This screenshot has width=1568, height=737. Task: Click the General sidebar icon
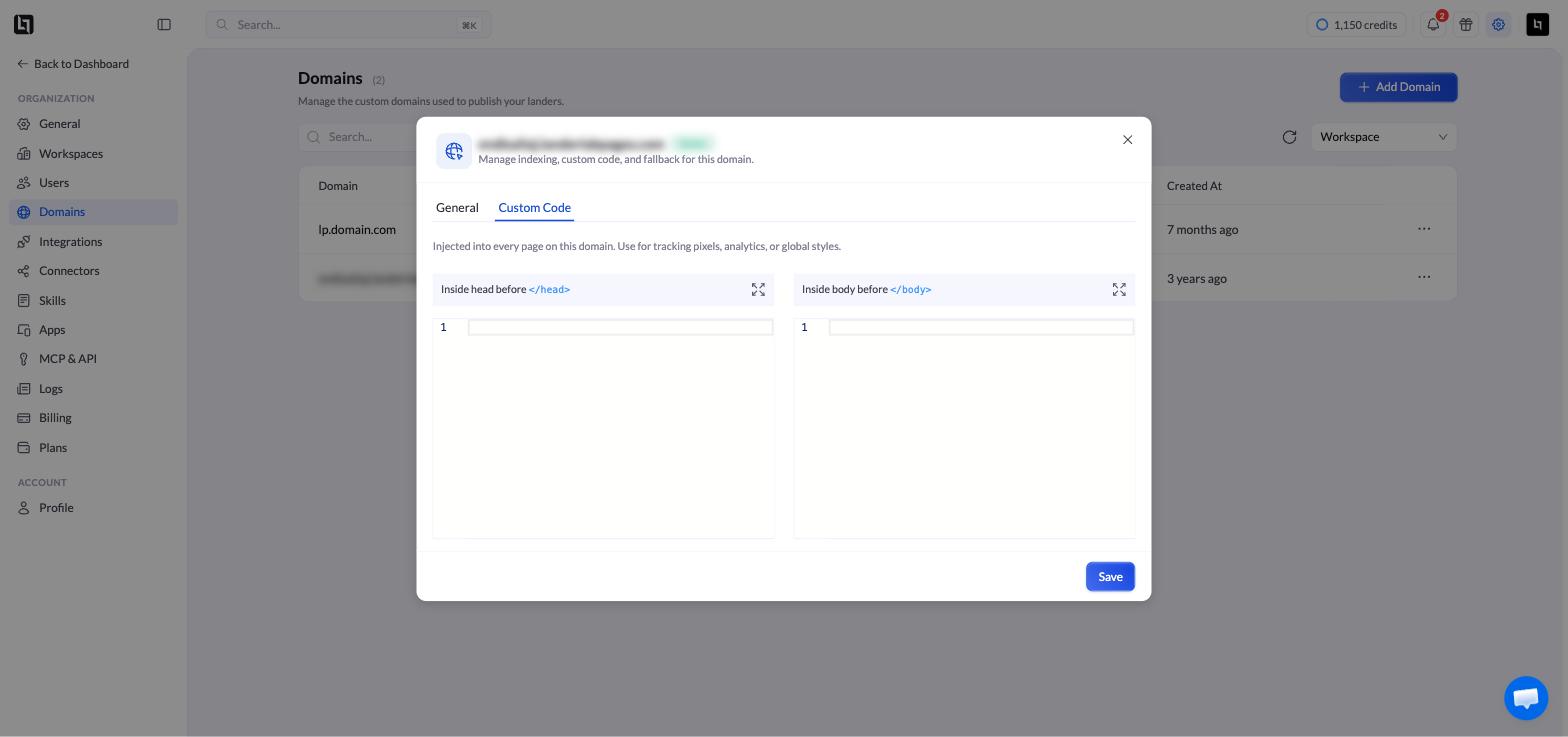[24, 124]
